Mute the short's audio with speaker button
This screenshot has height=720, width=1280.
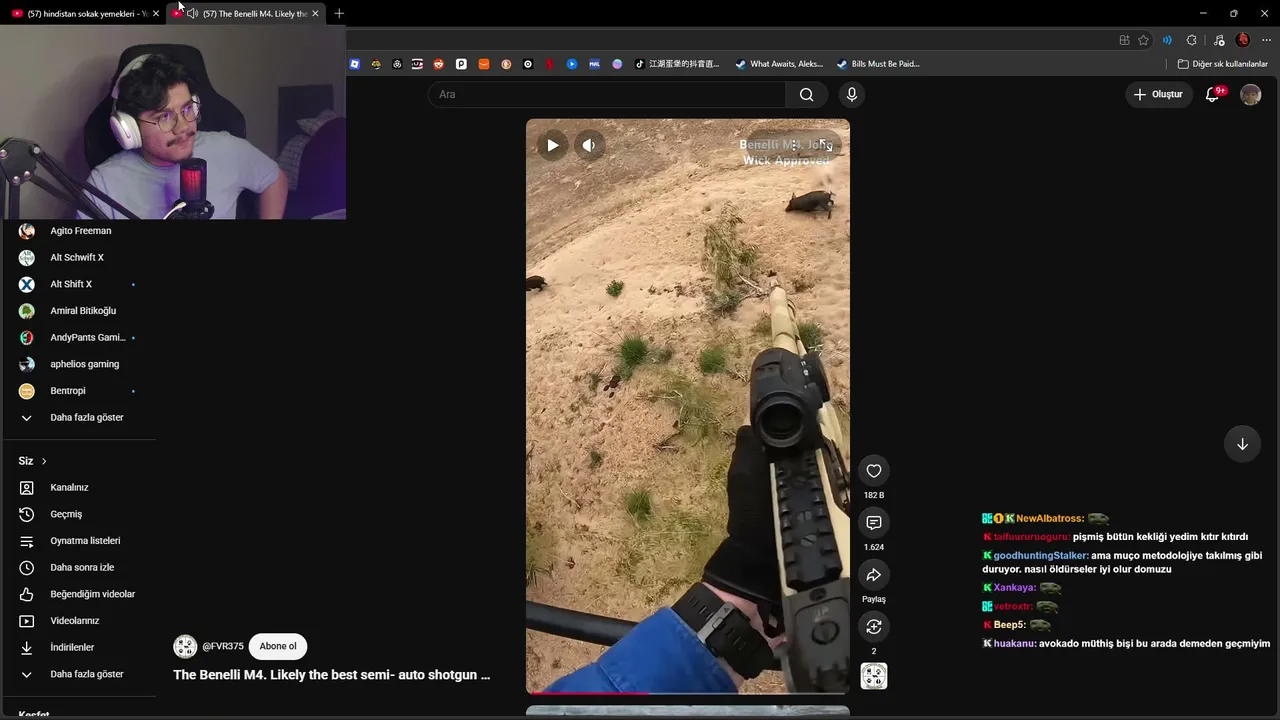click(x=589, y=145)
